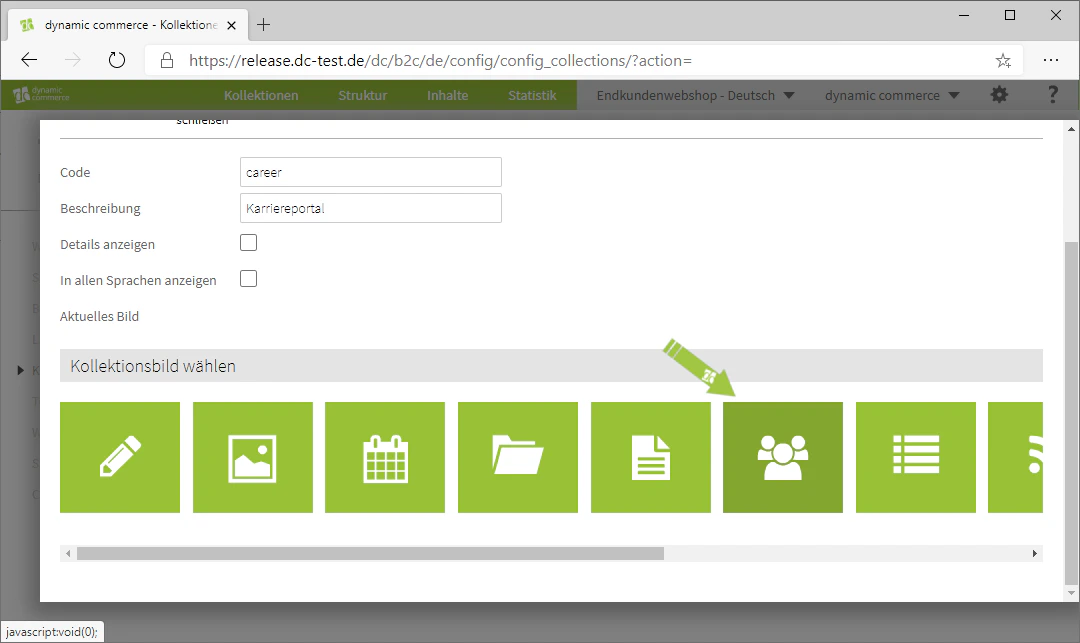Open help question mark icon
Viewport: 1080px width, 643px height.
click(x=1052, y=95)
